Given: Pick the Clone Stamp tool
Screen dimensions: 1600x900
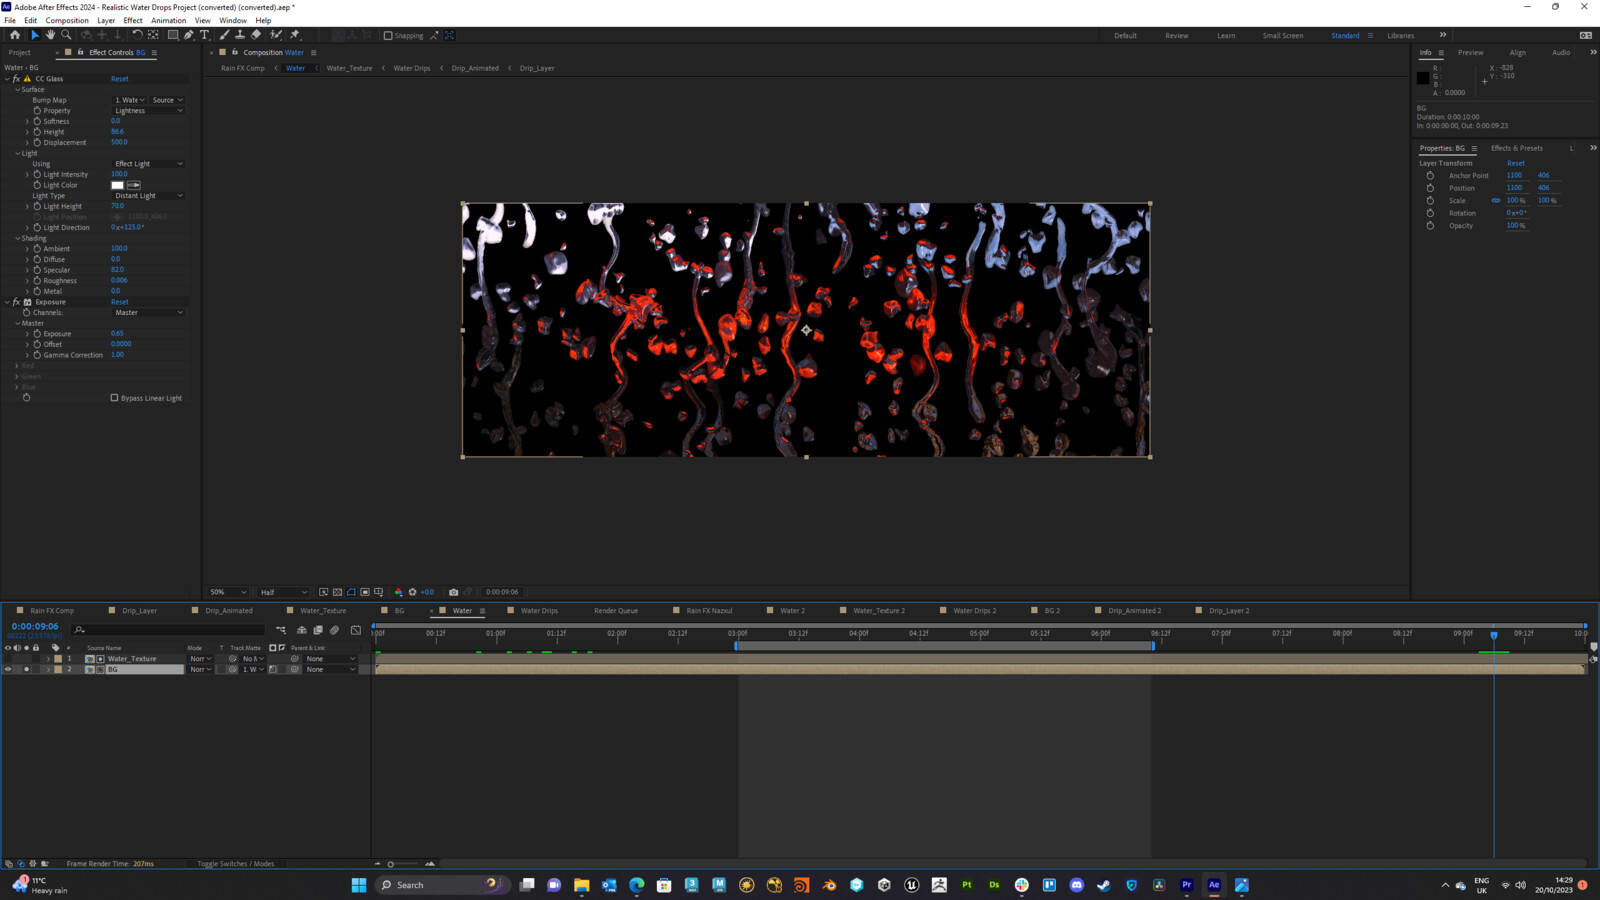Looking at the screenshot, I should tap(240, 35).
